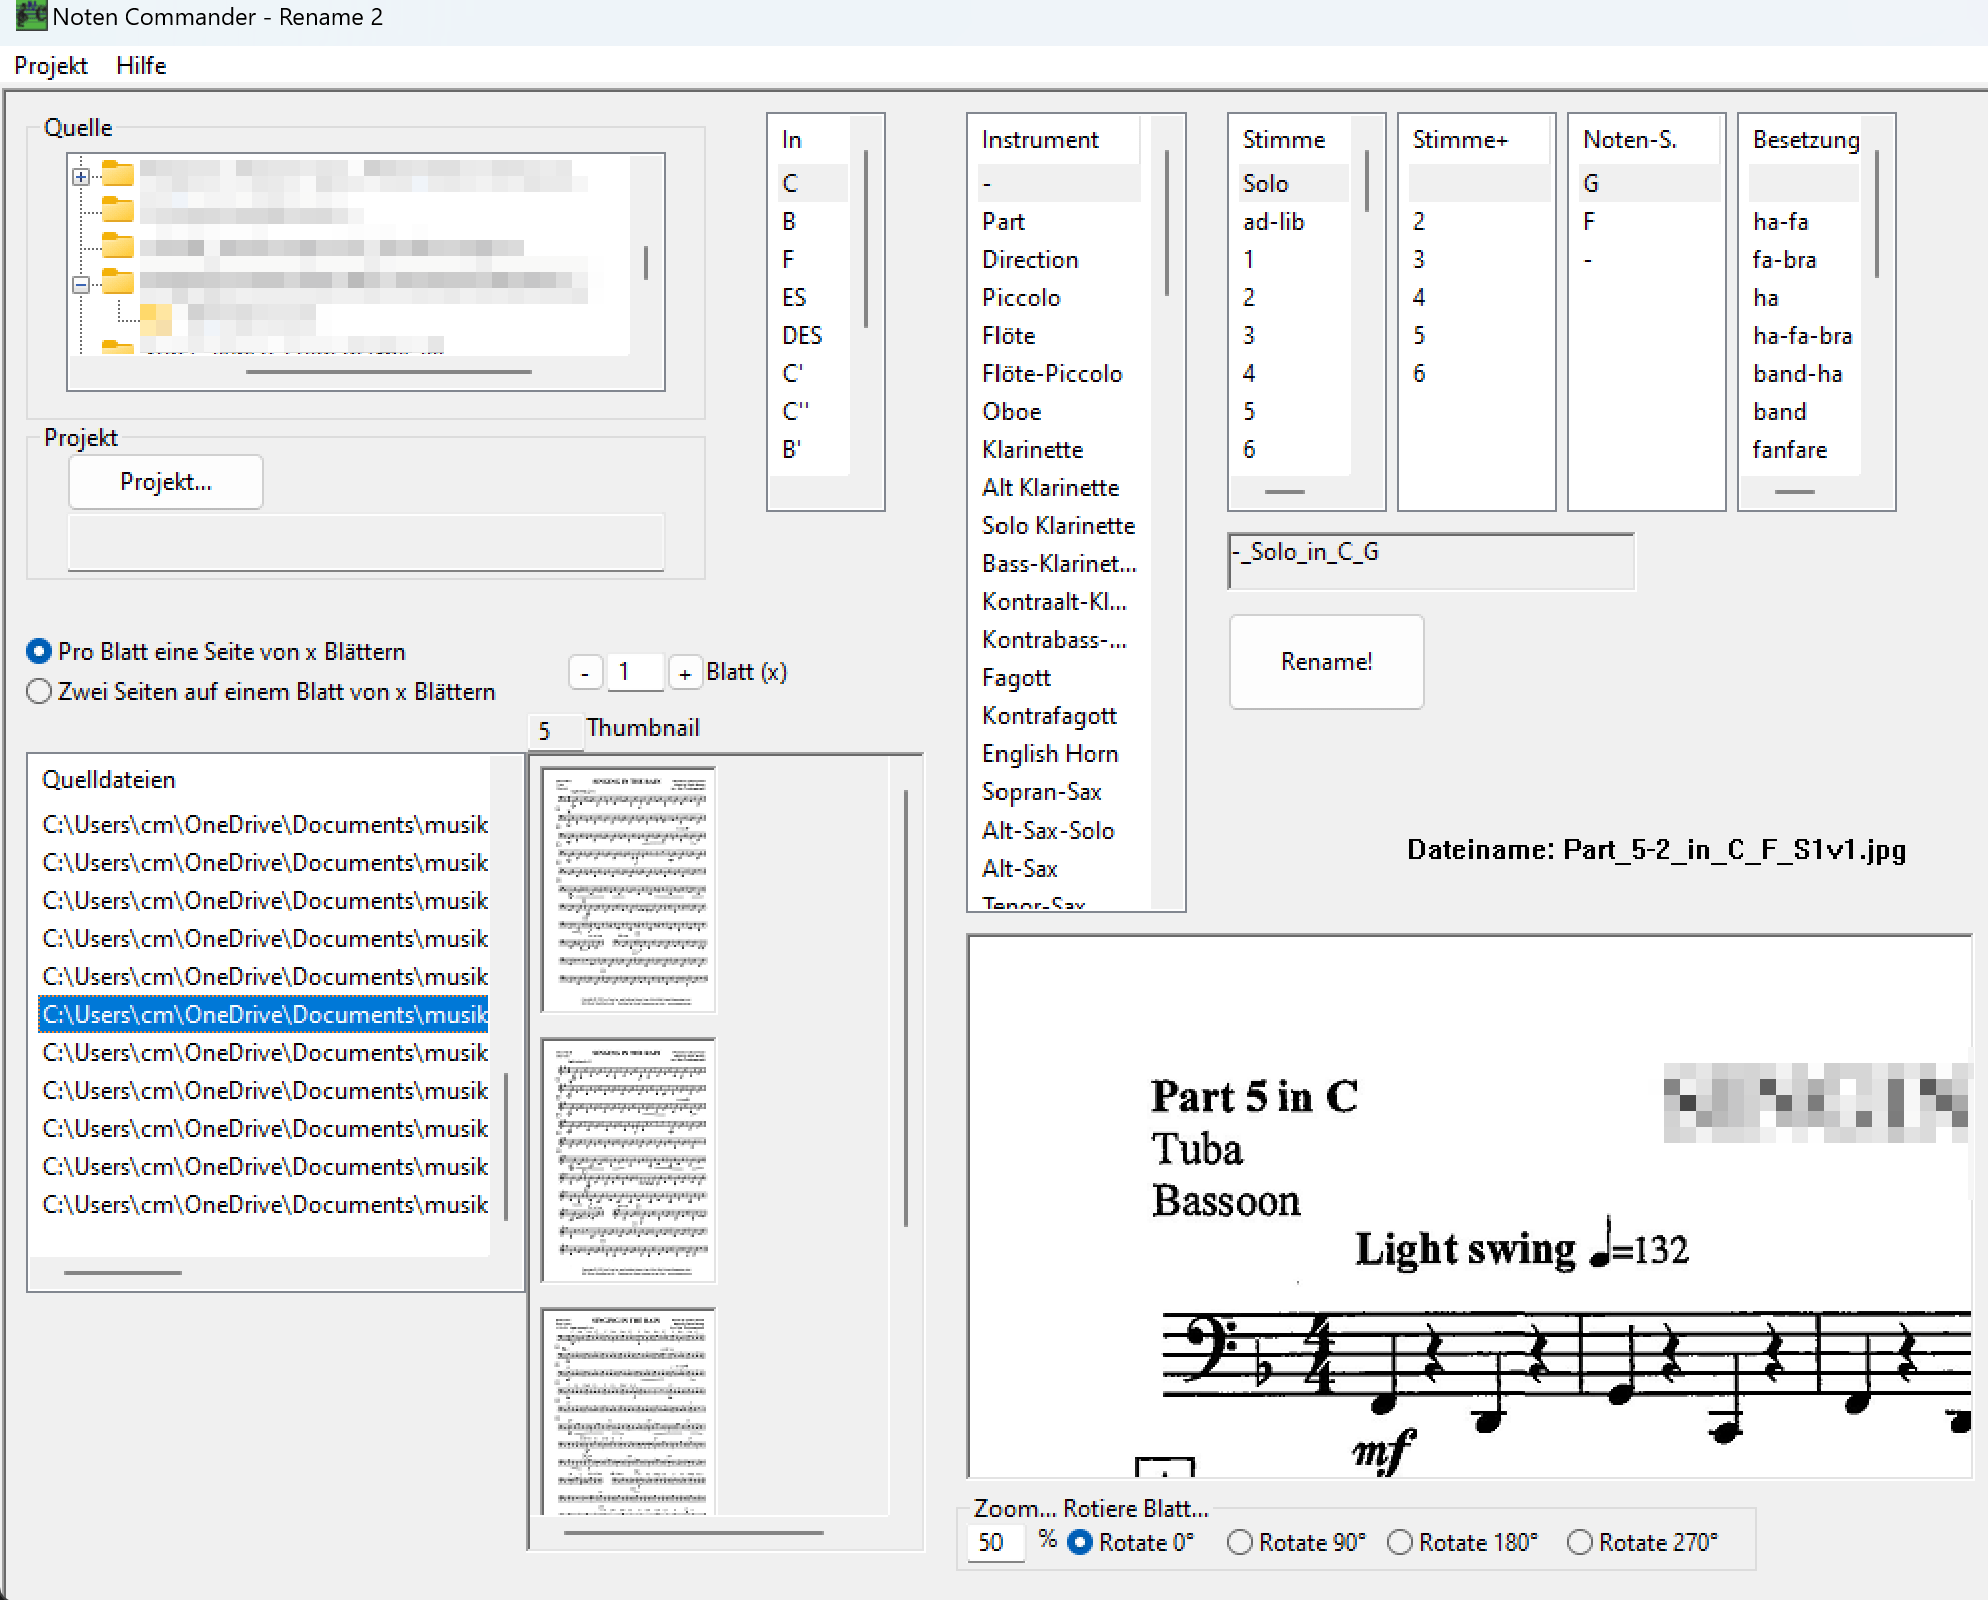Select ha-fa-bra in Besetzung list
This screenshot has height=1600, width=1988.
point(1802,336)
